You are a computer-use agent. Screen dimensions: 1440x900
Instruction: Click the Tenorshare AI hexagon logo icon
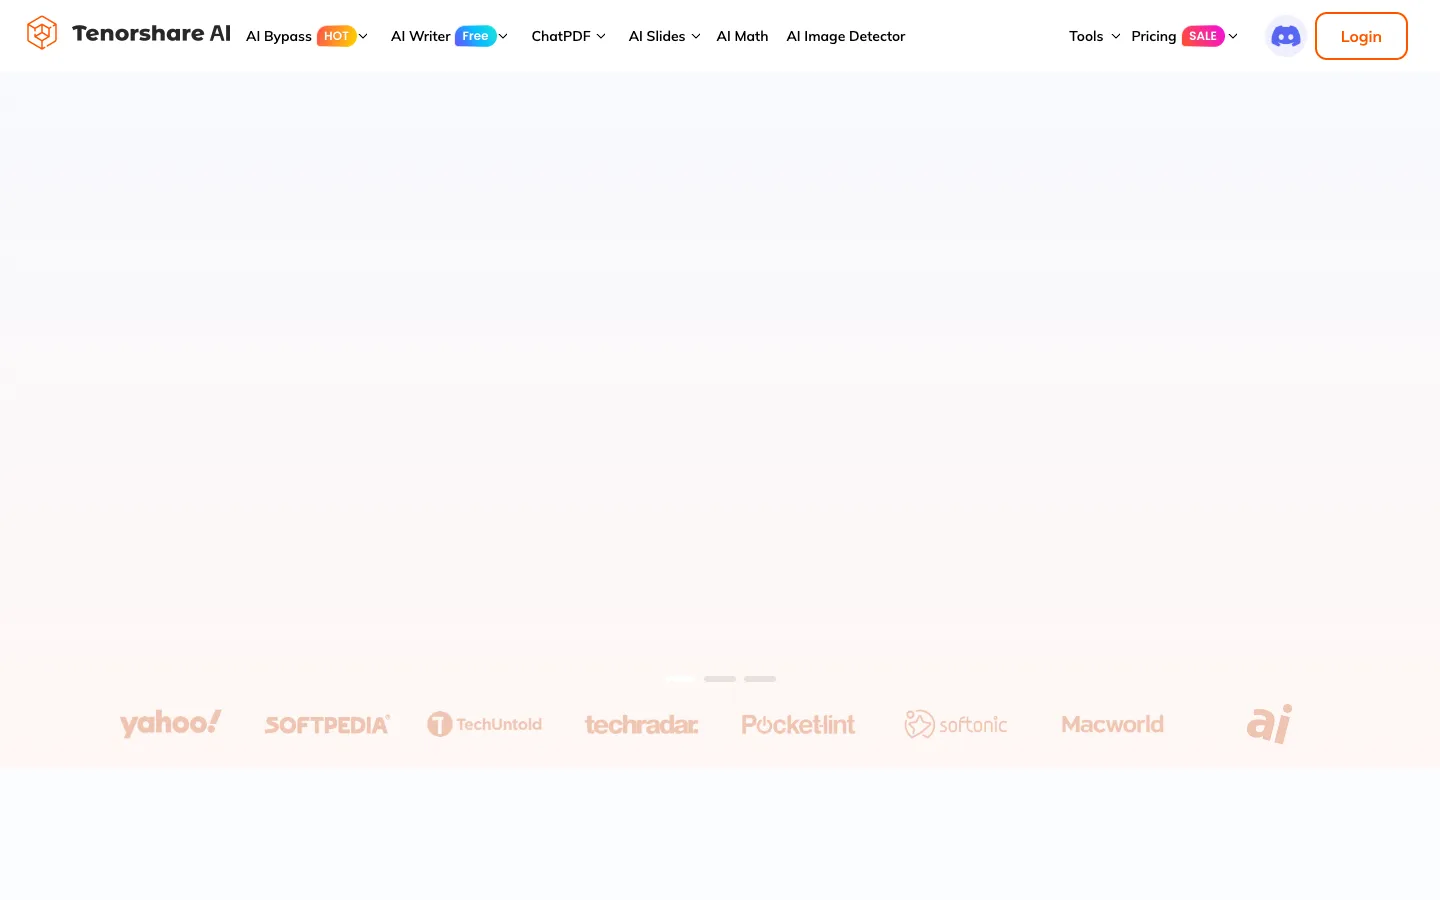pos(42,33)
